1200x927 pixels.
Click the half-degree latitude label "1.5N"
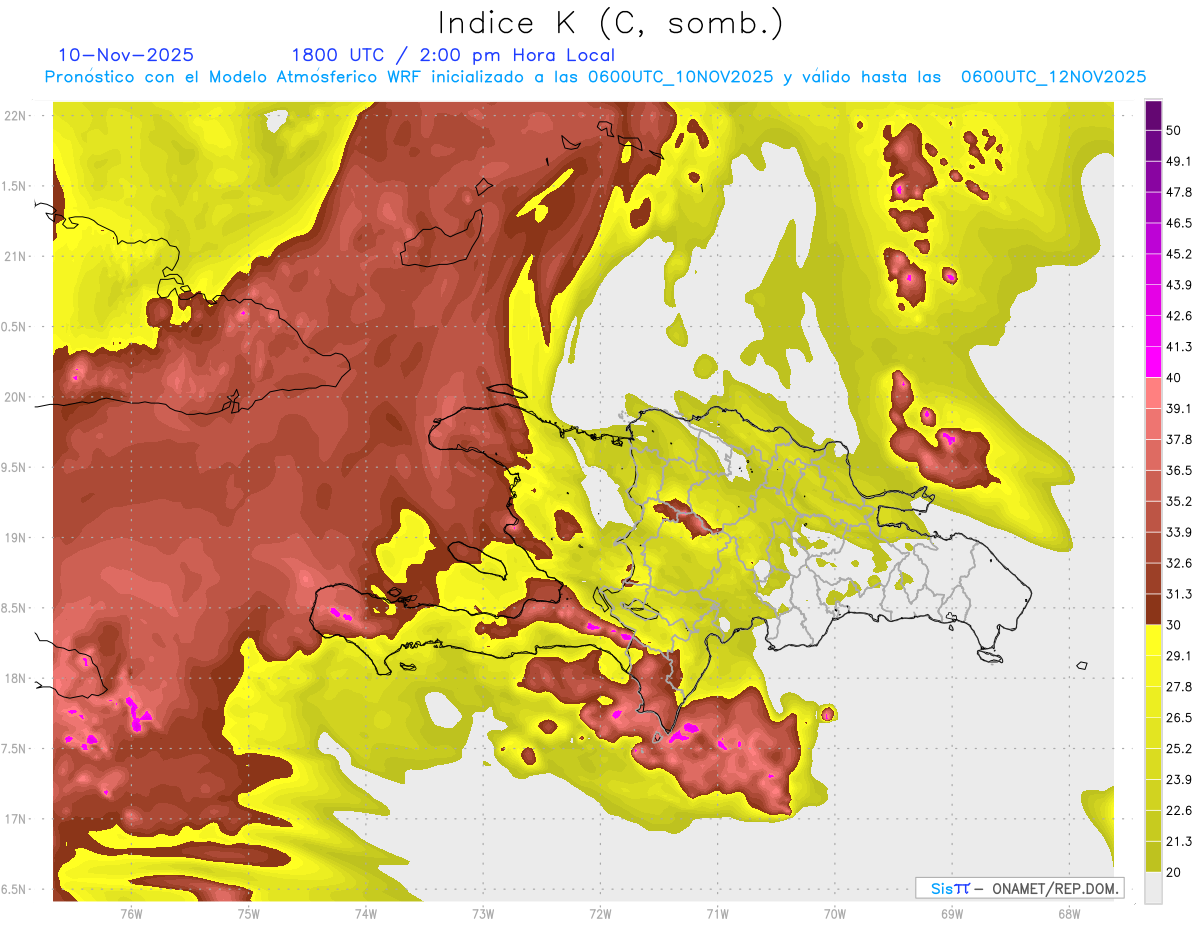point(16,186)
